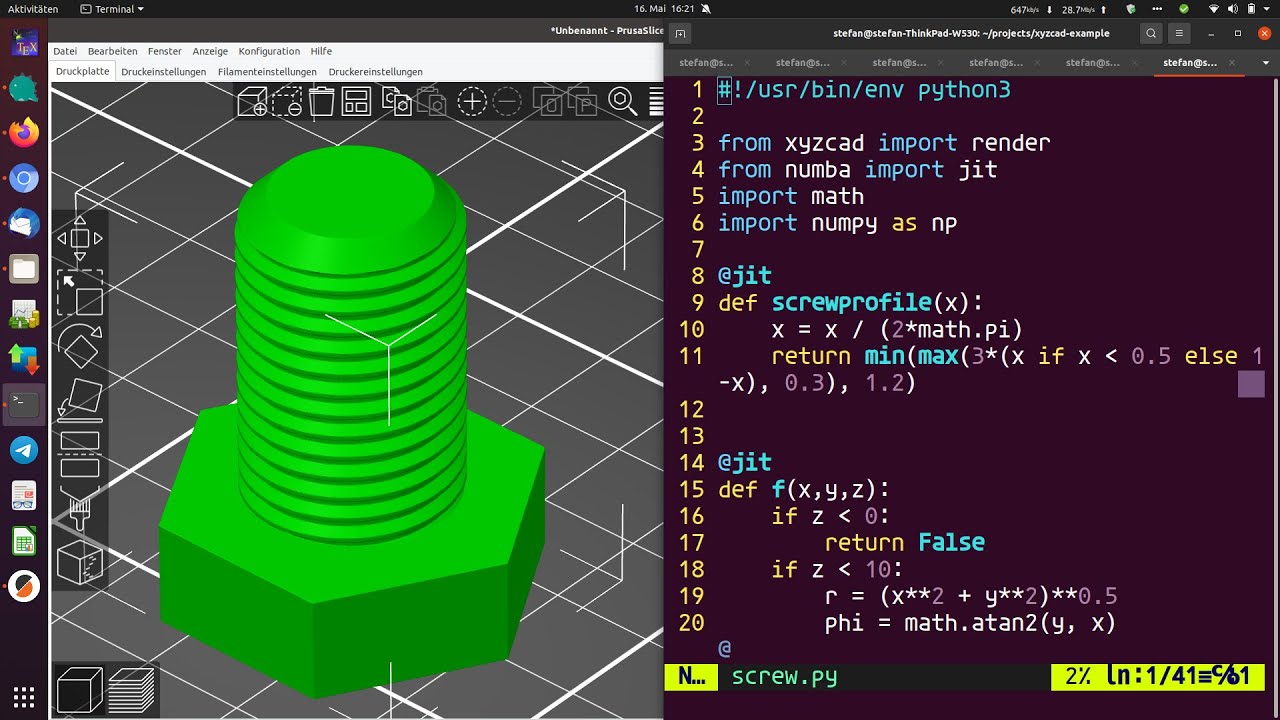
Task: Open the Anzeige menu
Action: tap(210, 51)
